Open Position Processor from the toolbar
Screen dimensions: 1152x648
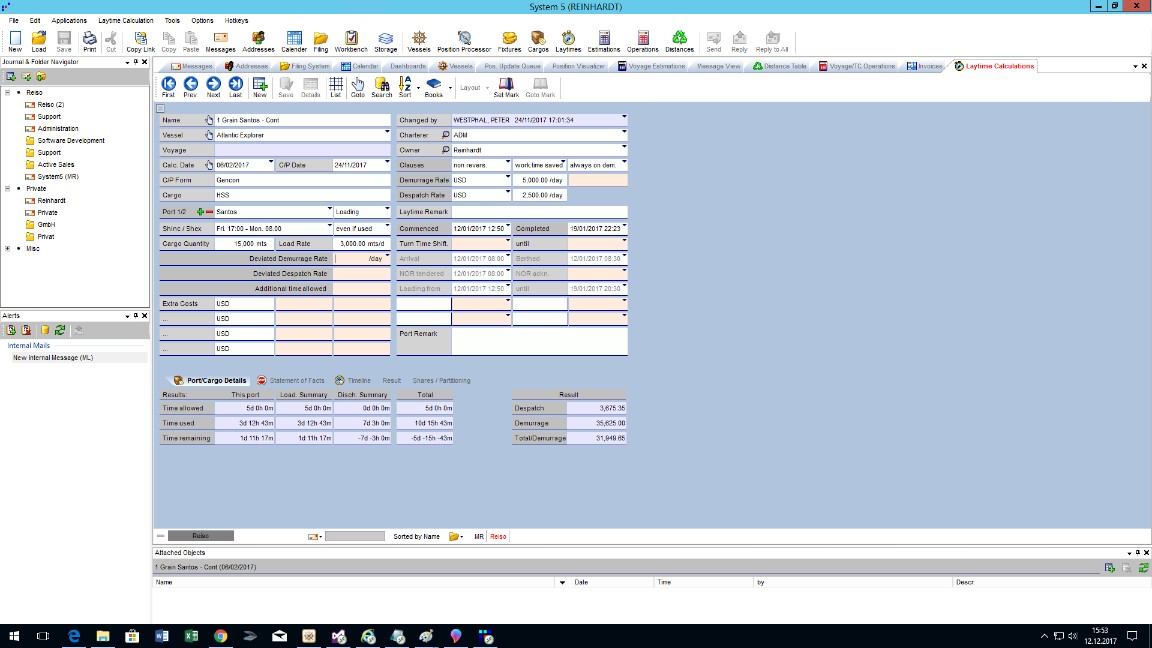(x=464, y=41)
